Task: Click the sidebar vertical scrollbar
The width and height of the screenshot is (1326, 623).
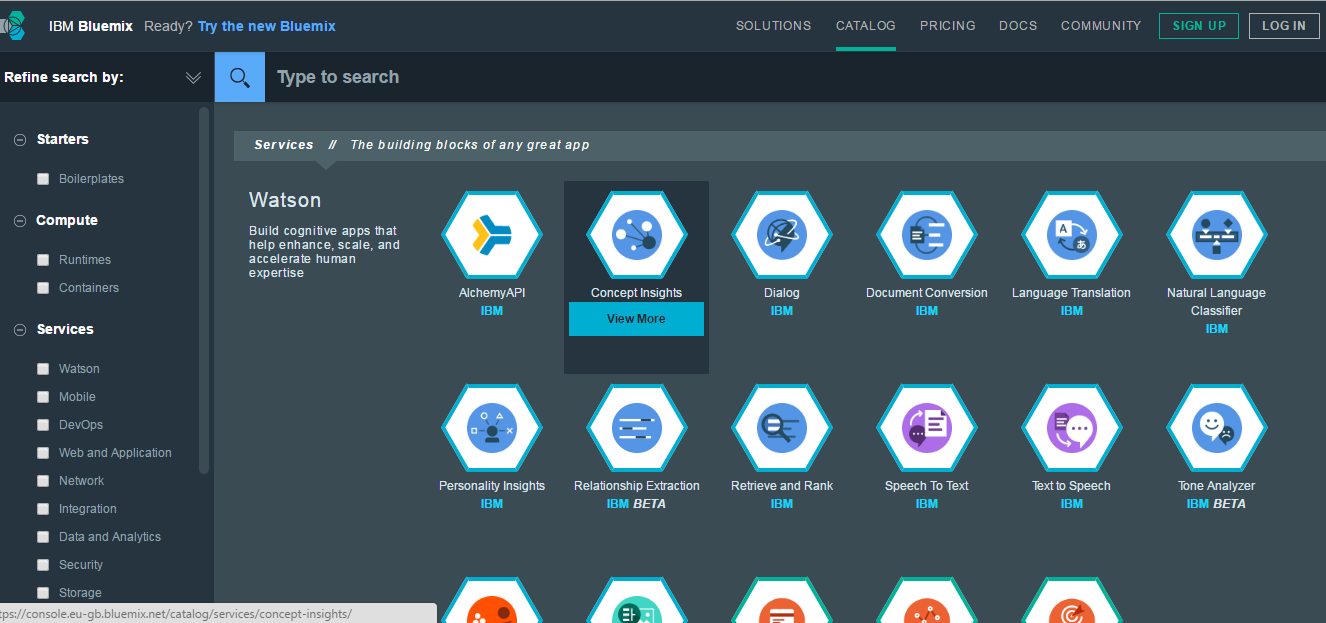Action: 204,290
